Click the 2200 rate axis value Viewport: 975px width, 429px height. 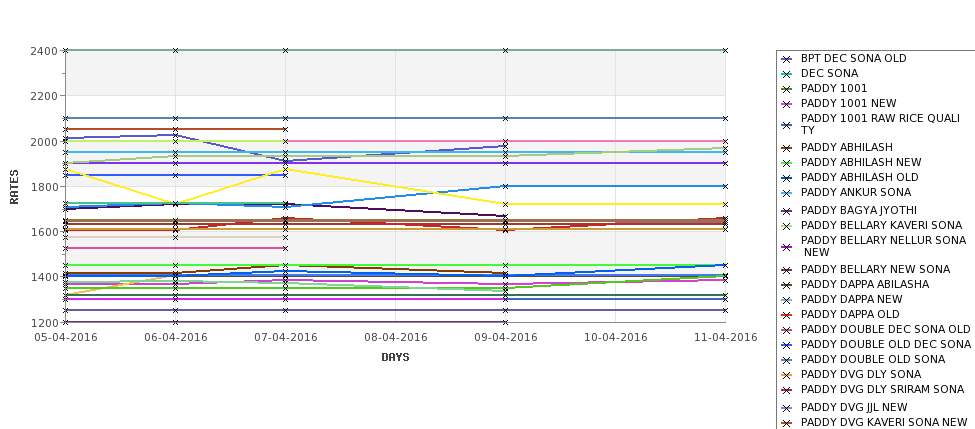(x=44, y=96)
